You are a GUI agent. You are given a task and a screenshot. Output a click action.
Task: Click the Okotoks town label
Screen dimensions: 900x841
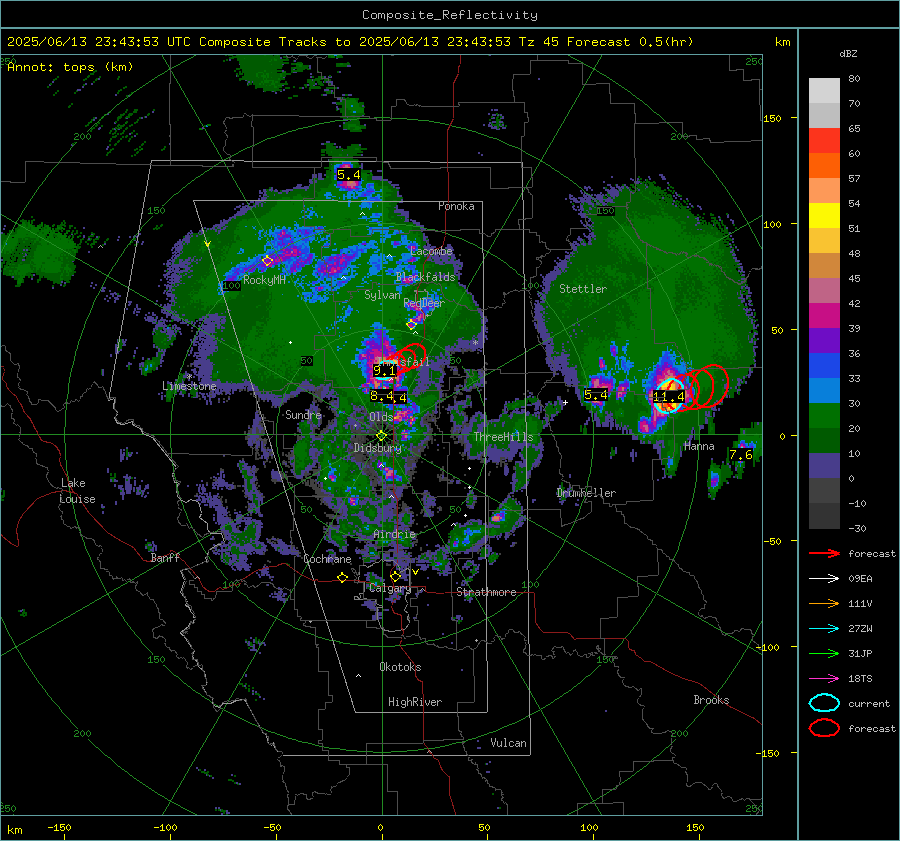pos(400,667)
